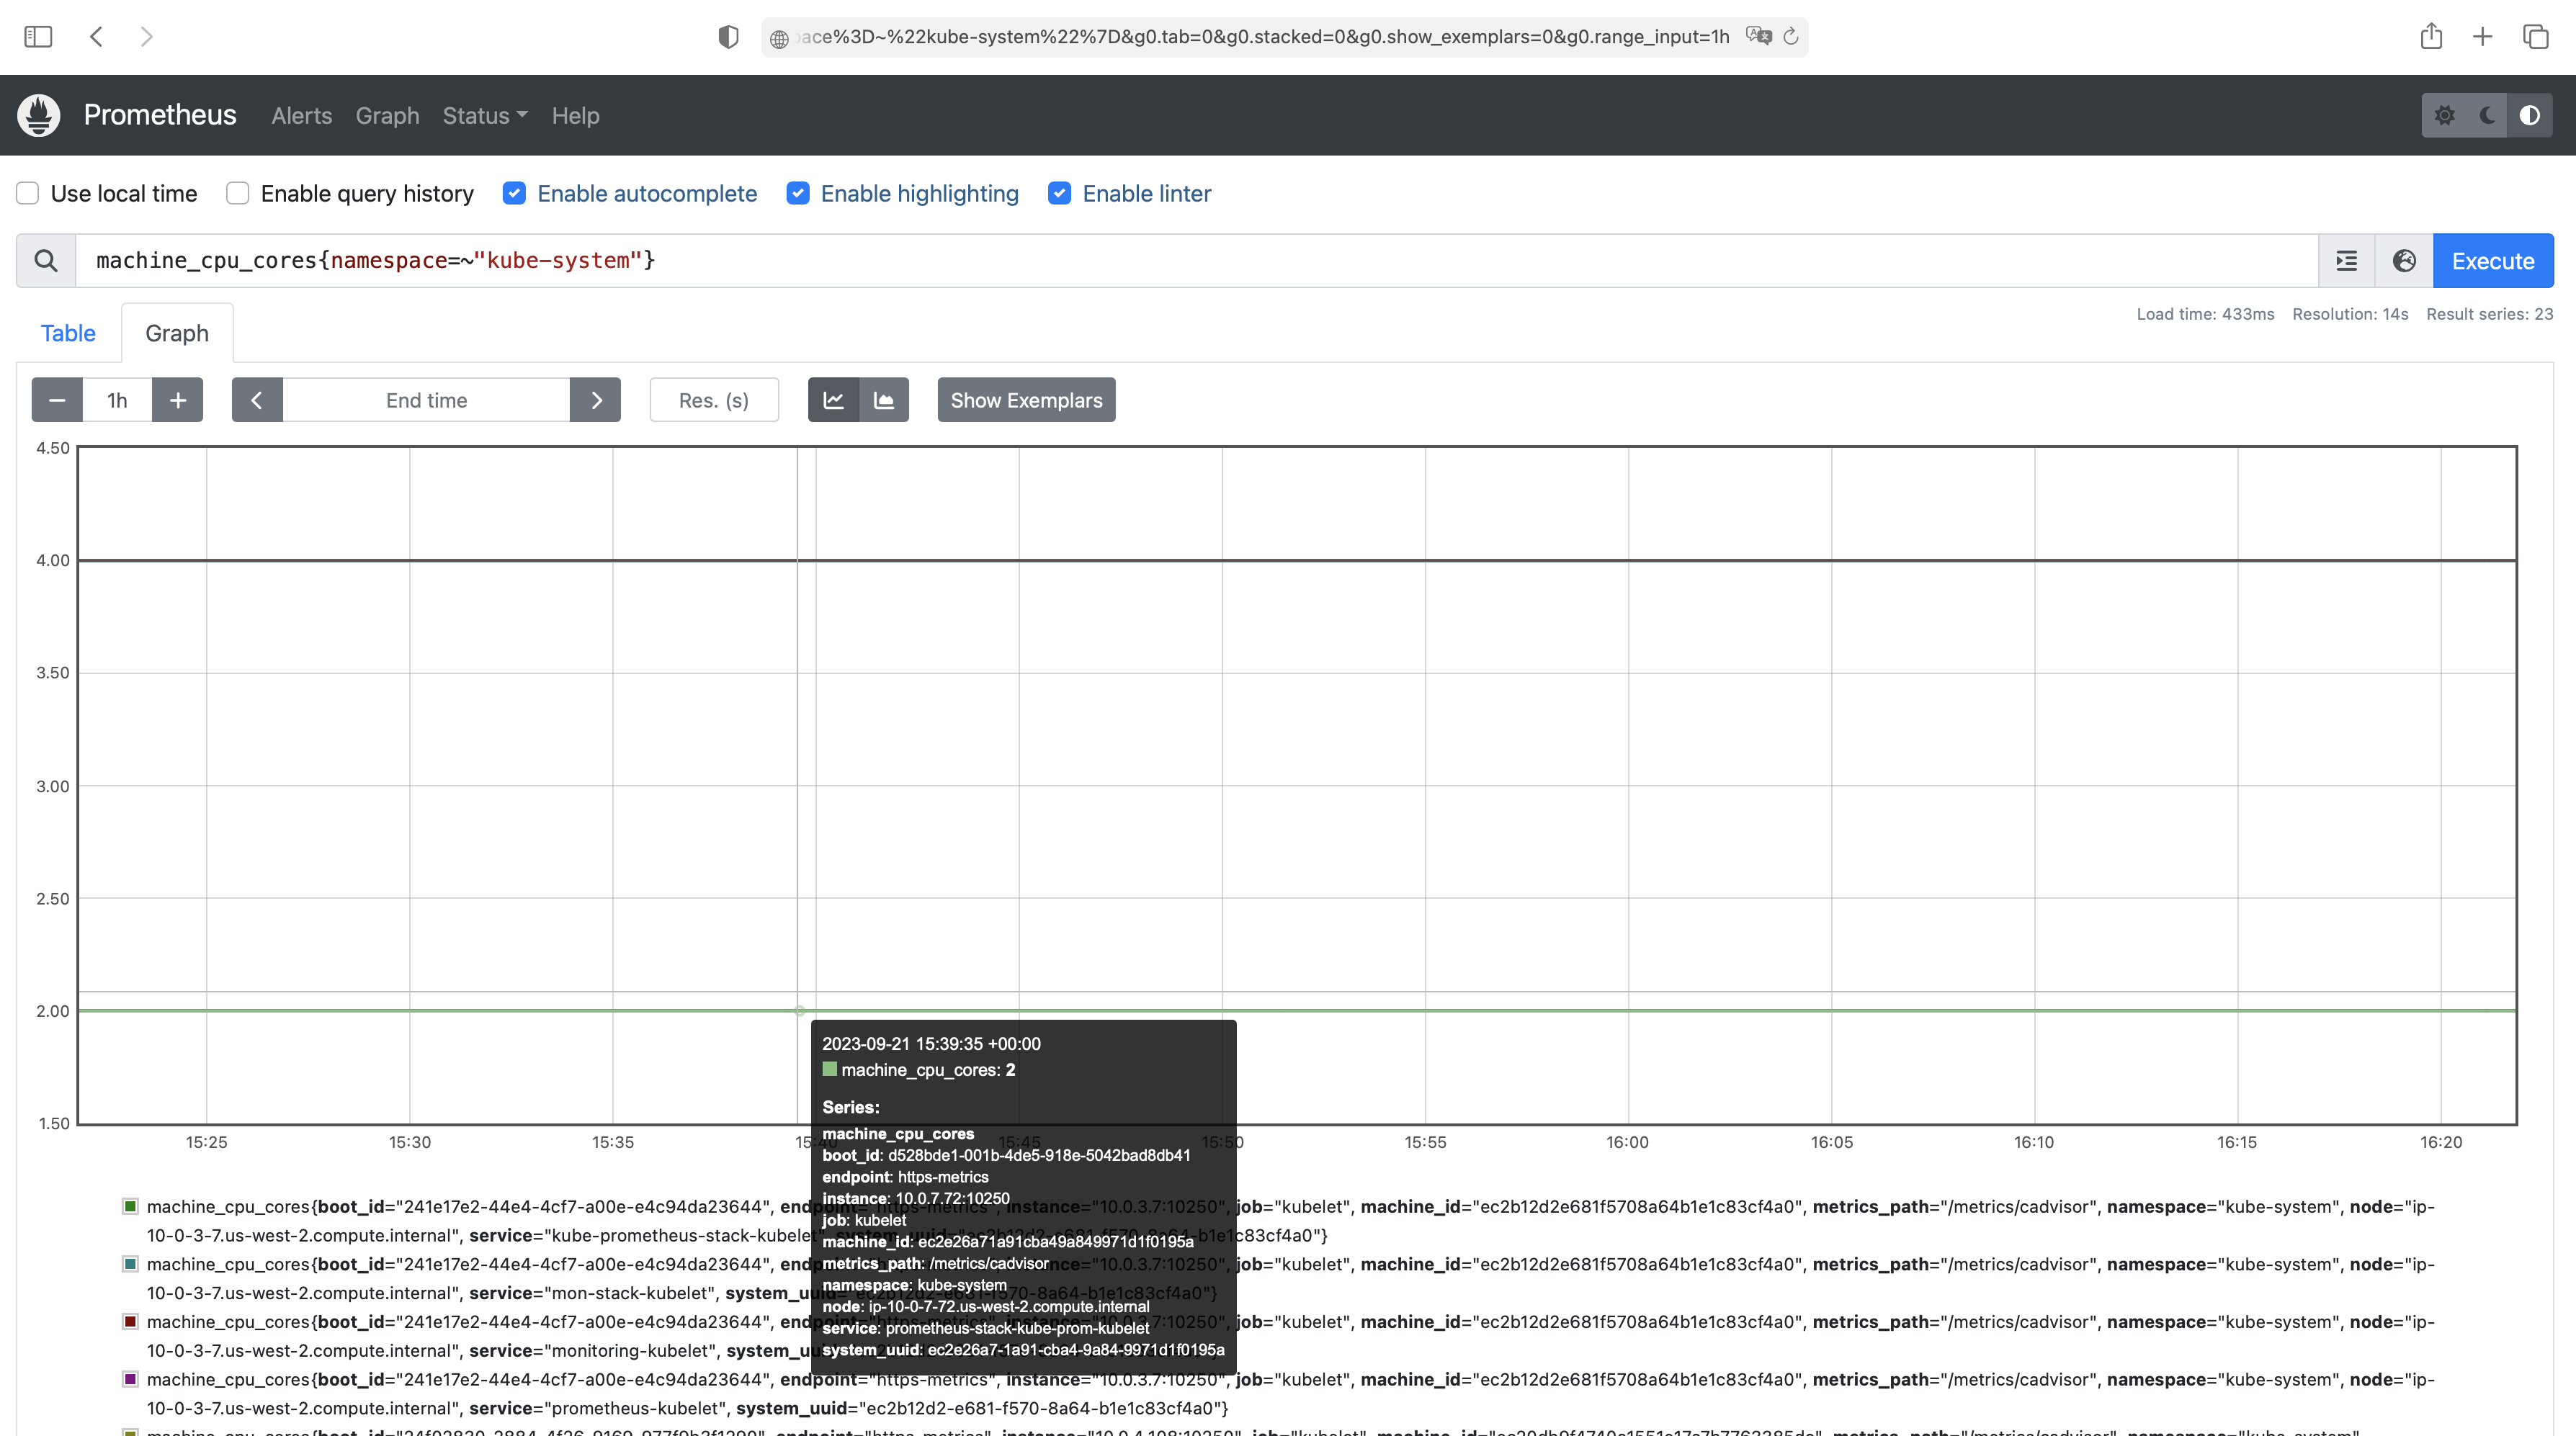Image resolution: width=2576 pixels, height=1436 pixels.
Task: Click the format expression icon
Action: (2346, 261)
